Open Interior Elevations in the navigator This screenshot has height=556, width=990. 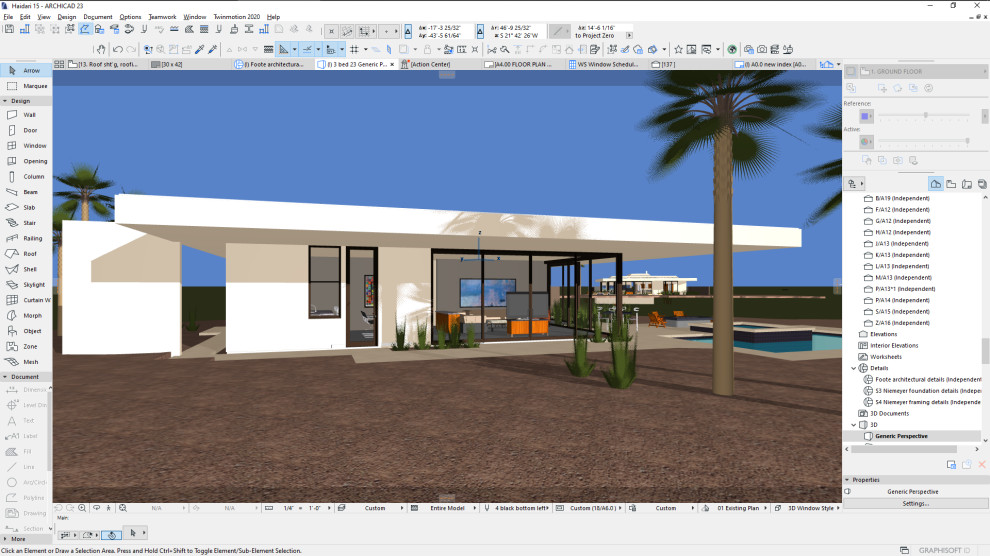(x=893, y=346)
